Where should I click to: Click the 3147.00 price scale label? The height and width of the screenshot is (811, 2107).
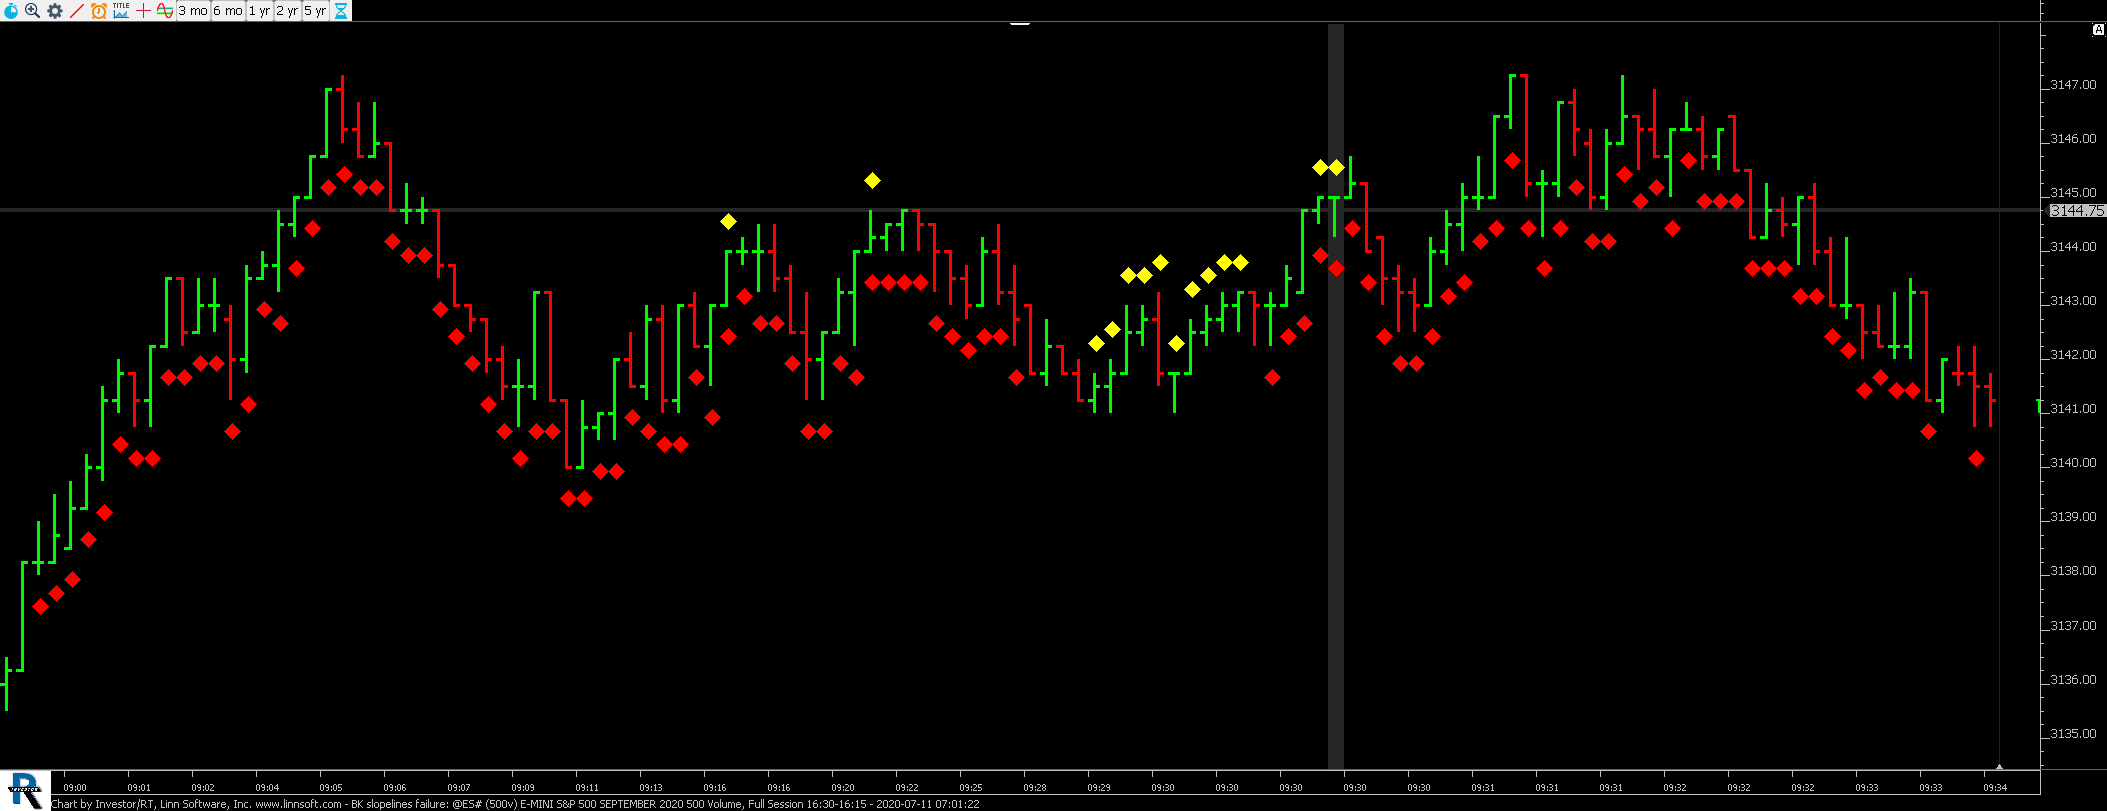[2072, 85]
